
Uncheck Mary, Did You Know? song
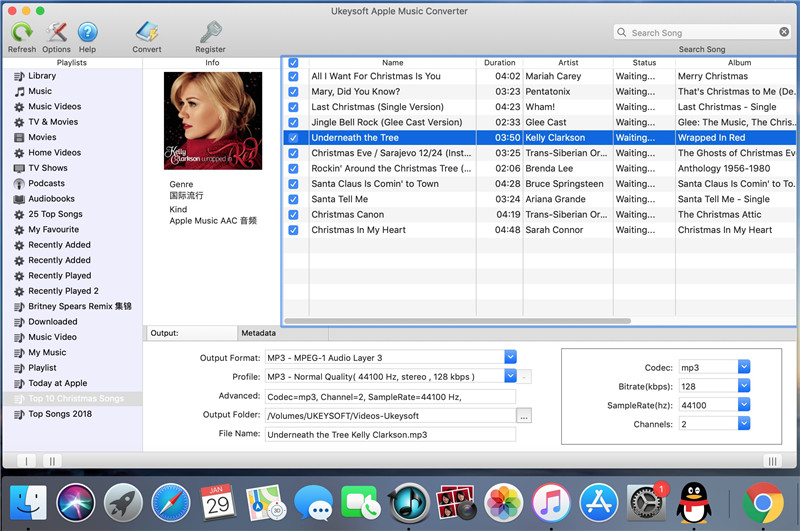tap(293, 91)
